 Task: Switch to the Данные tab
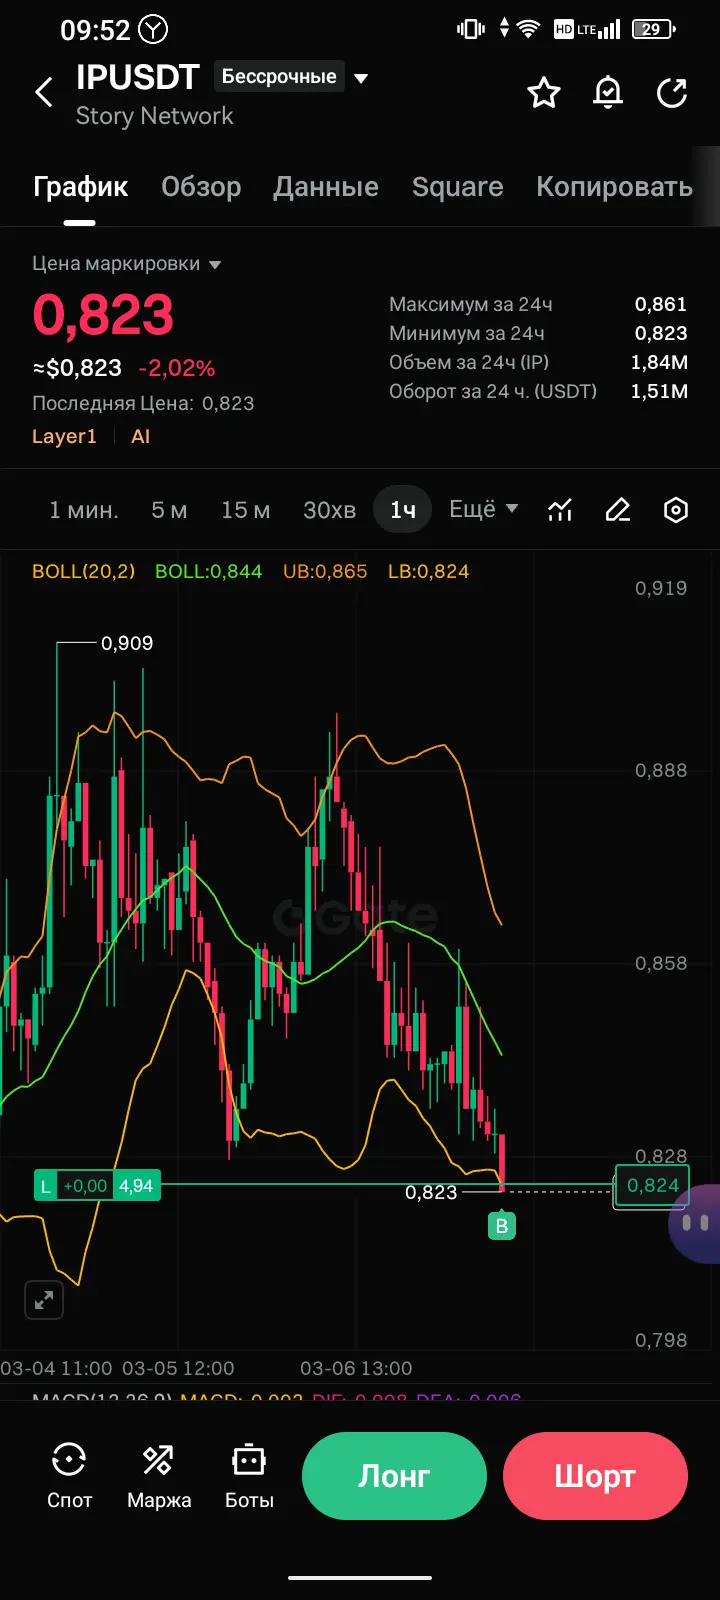coord(326,187)
